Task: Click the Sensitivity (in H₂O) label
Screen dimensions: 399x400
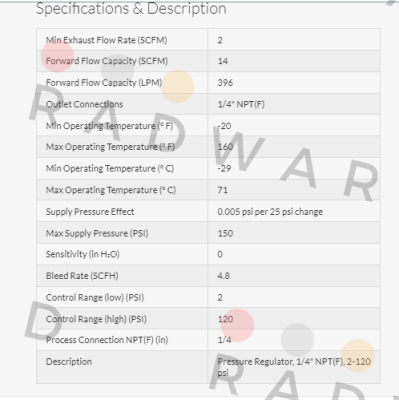Action: [82, 254]
